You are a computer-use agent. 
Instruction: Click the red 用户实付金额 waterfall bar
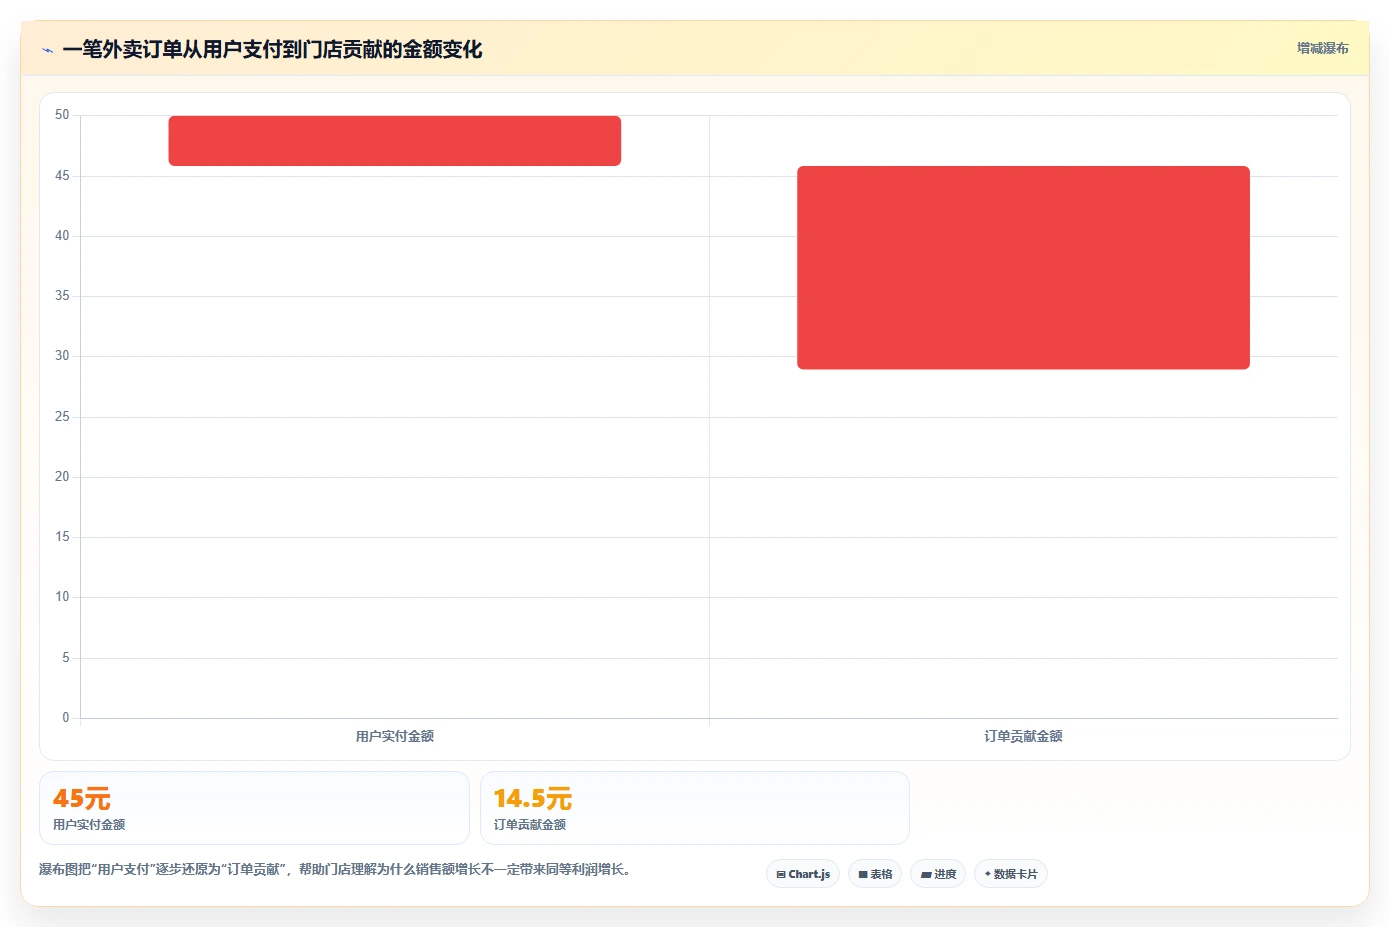coord(395,141)
